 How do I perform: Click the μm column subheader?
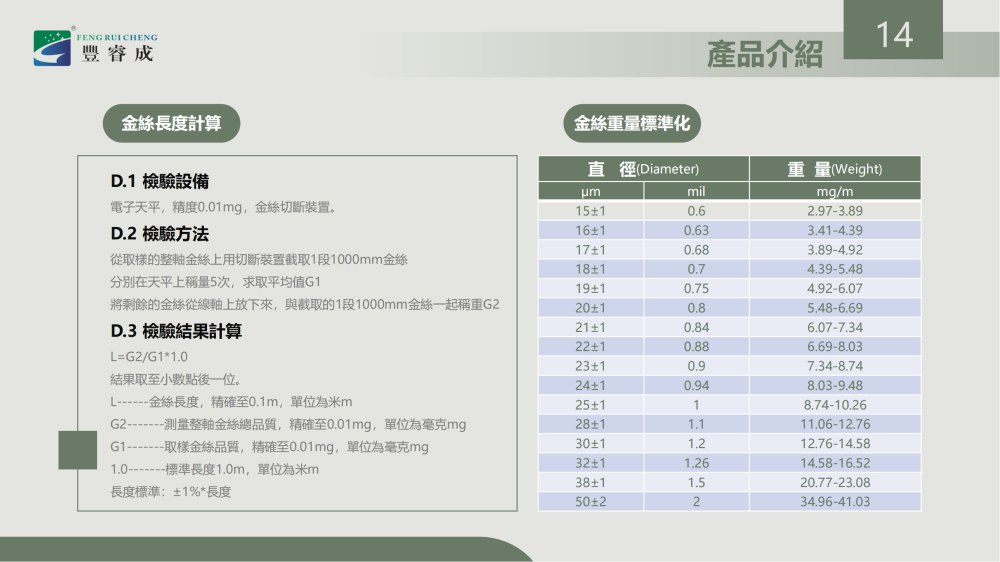[x=591, y=191]
